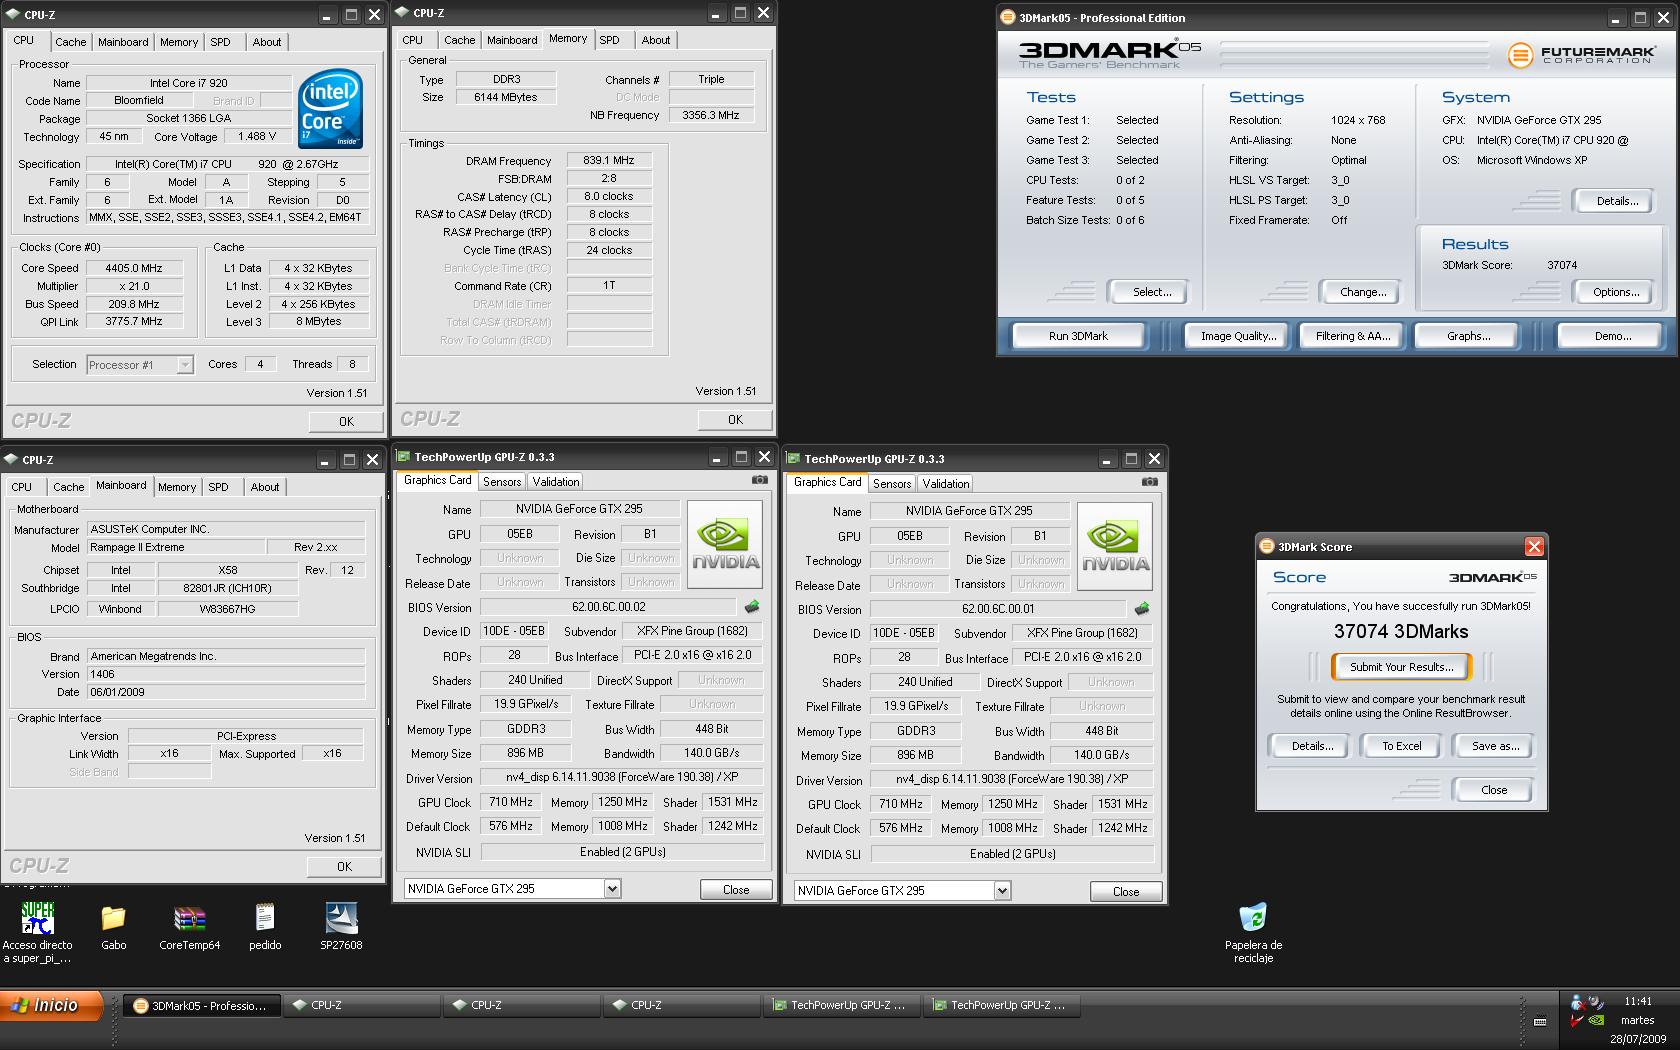
Task: Click the Futuremark Corporation logo
Action: [1580, 54]
